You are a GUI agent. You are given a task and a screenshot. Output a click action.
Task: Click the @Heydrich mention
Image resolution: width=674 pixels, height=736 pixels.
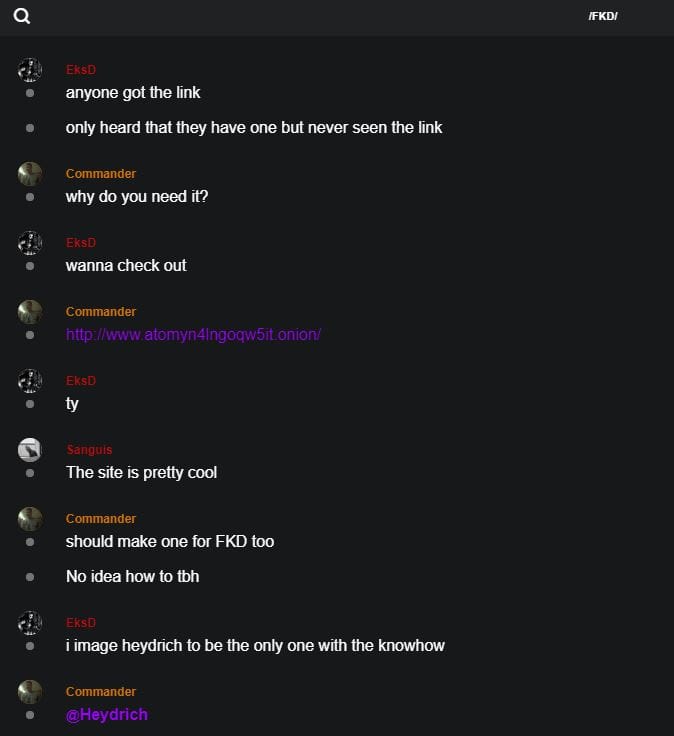(x=107, y=714)
